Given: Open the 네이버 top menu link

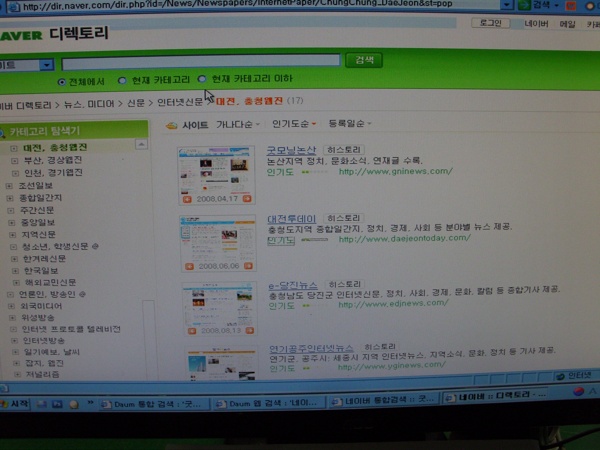Looking at the screenshot, I should coord(536,24).
